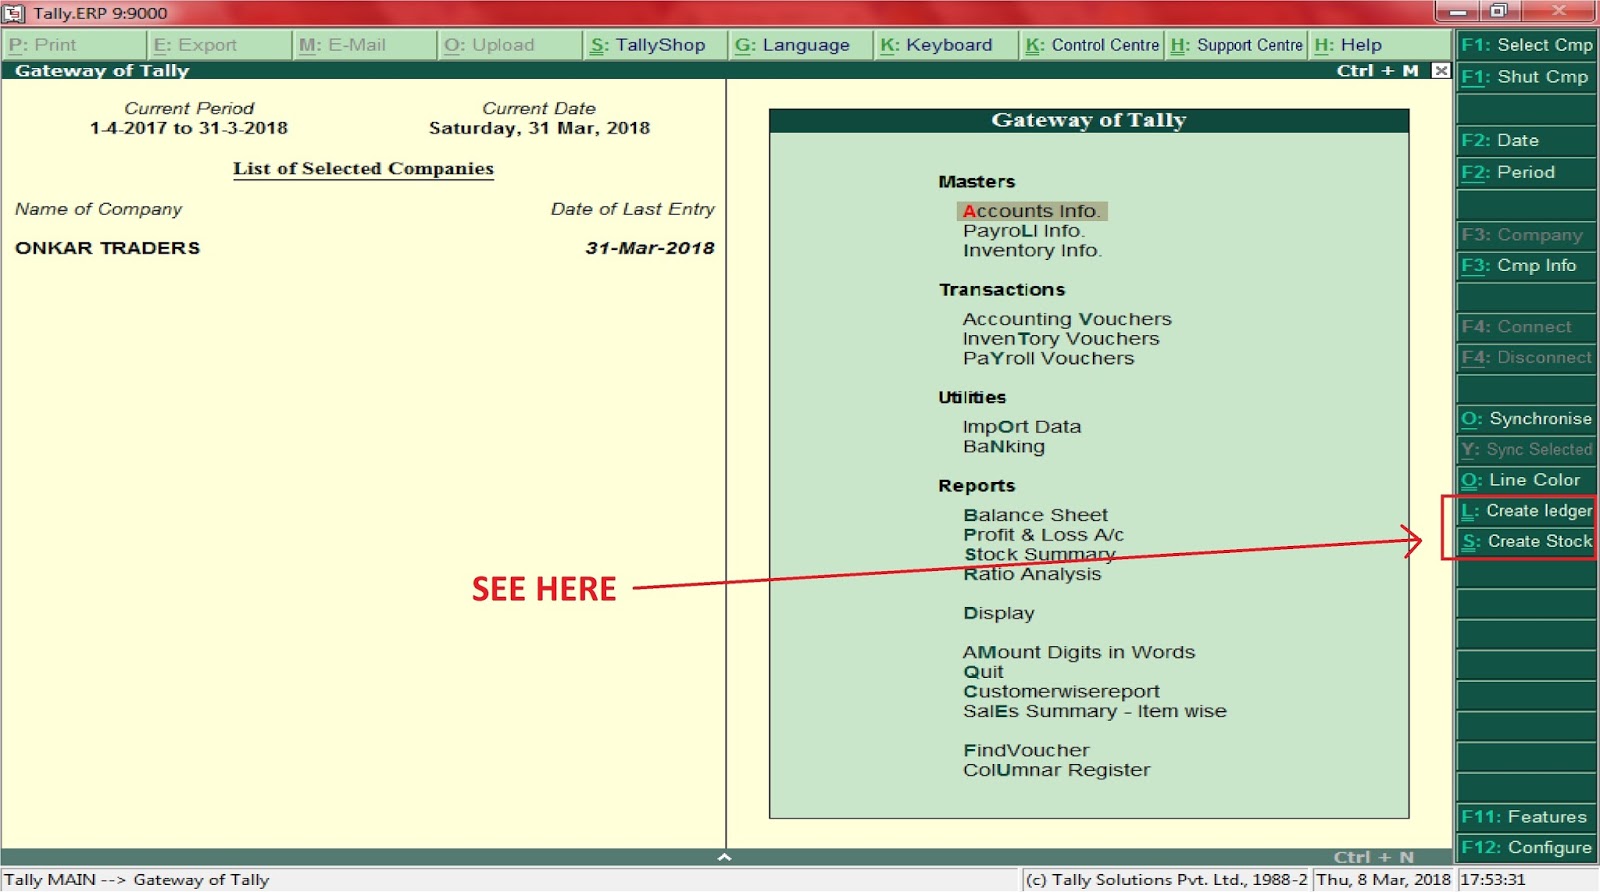
Task: Select PayroLl Info. menu entry
Action: [1024, 231]
